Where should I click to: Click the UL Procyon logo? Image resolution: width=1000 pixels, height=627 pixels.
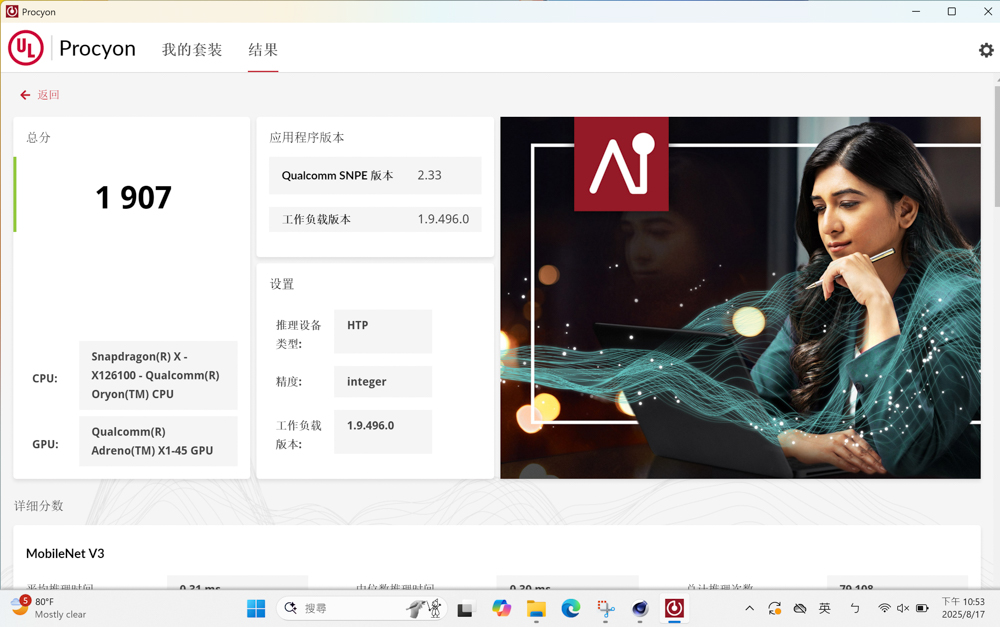26,48
